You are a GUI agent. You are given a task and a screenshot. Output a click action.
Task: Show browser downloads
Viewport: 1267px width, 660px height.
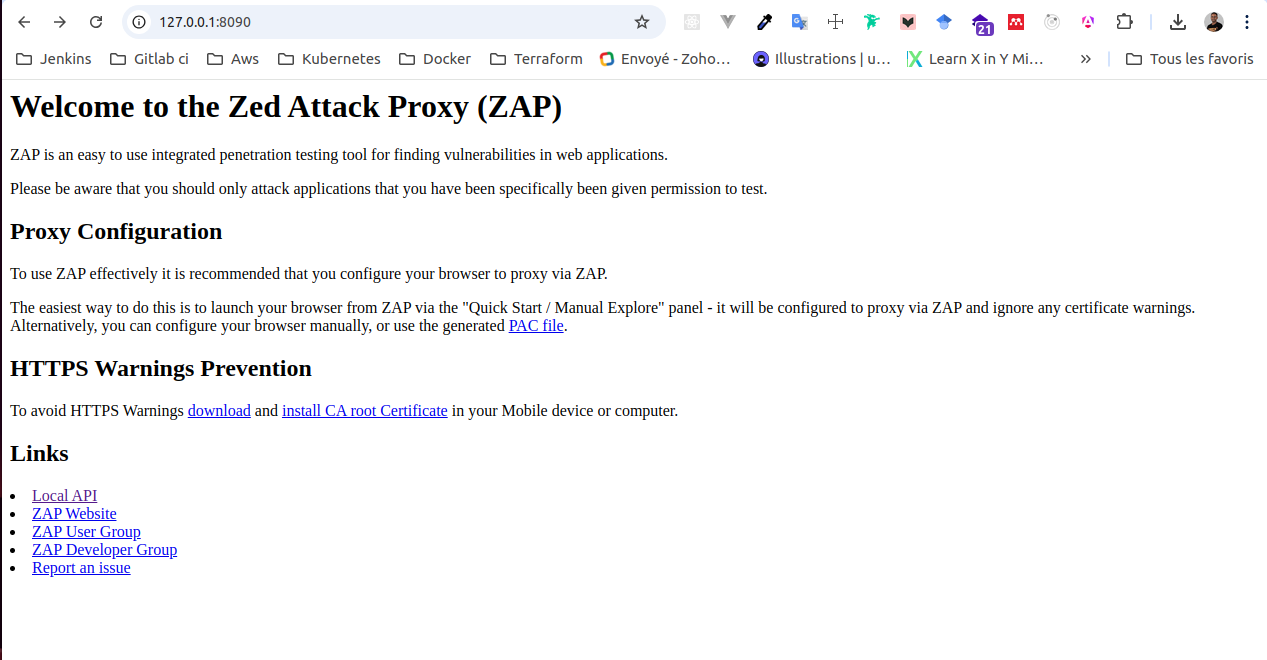click(x=1178, y=22)
